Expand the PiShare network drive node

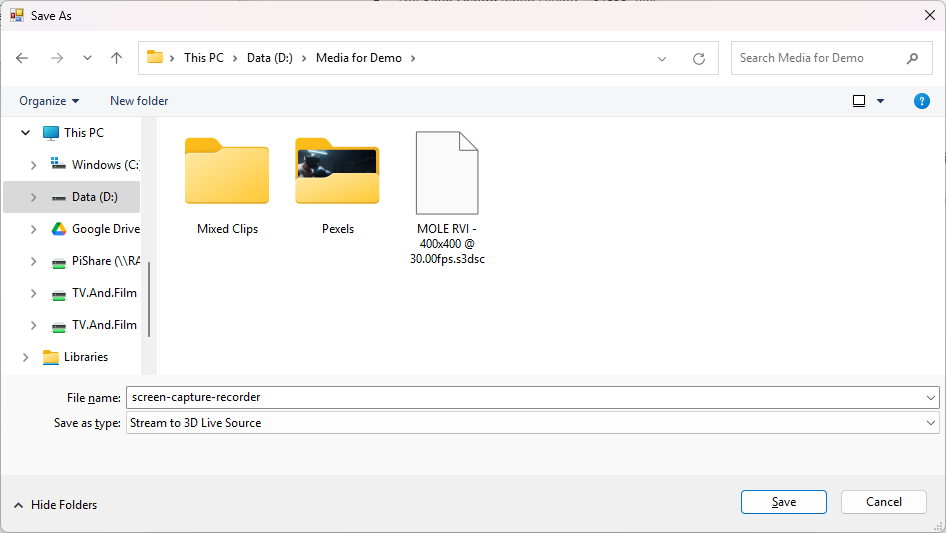coord(33,261)
